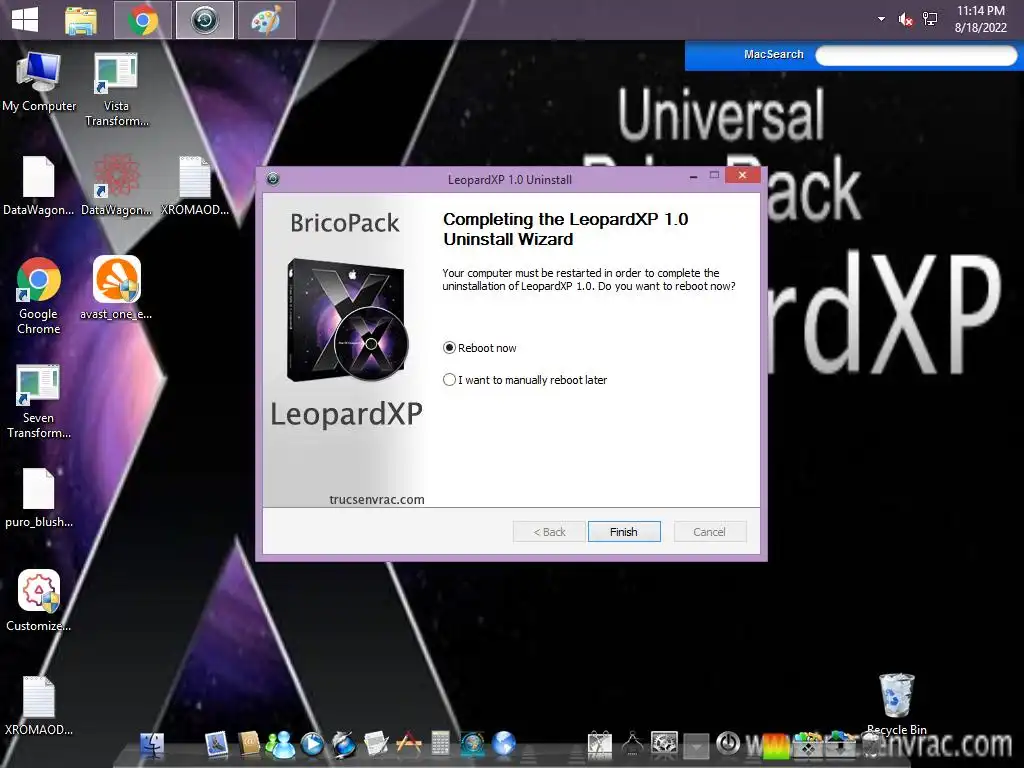Select XROMAOD notepad file near top
The height and width of the screenshot is (768, 1024).
[195, 185]
